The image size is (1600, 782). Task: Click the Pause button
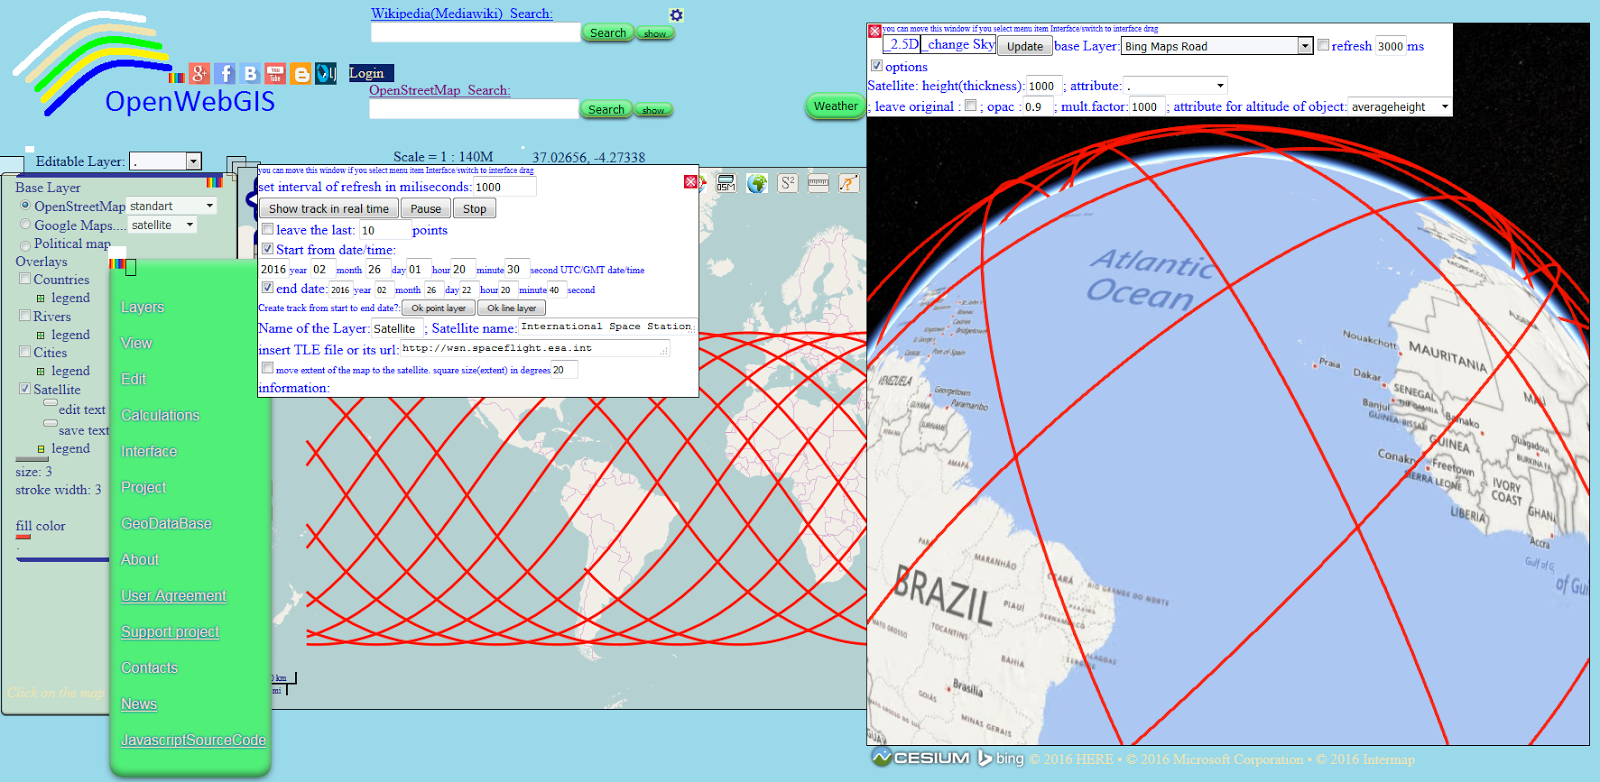[x=426, y=208]
